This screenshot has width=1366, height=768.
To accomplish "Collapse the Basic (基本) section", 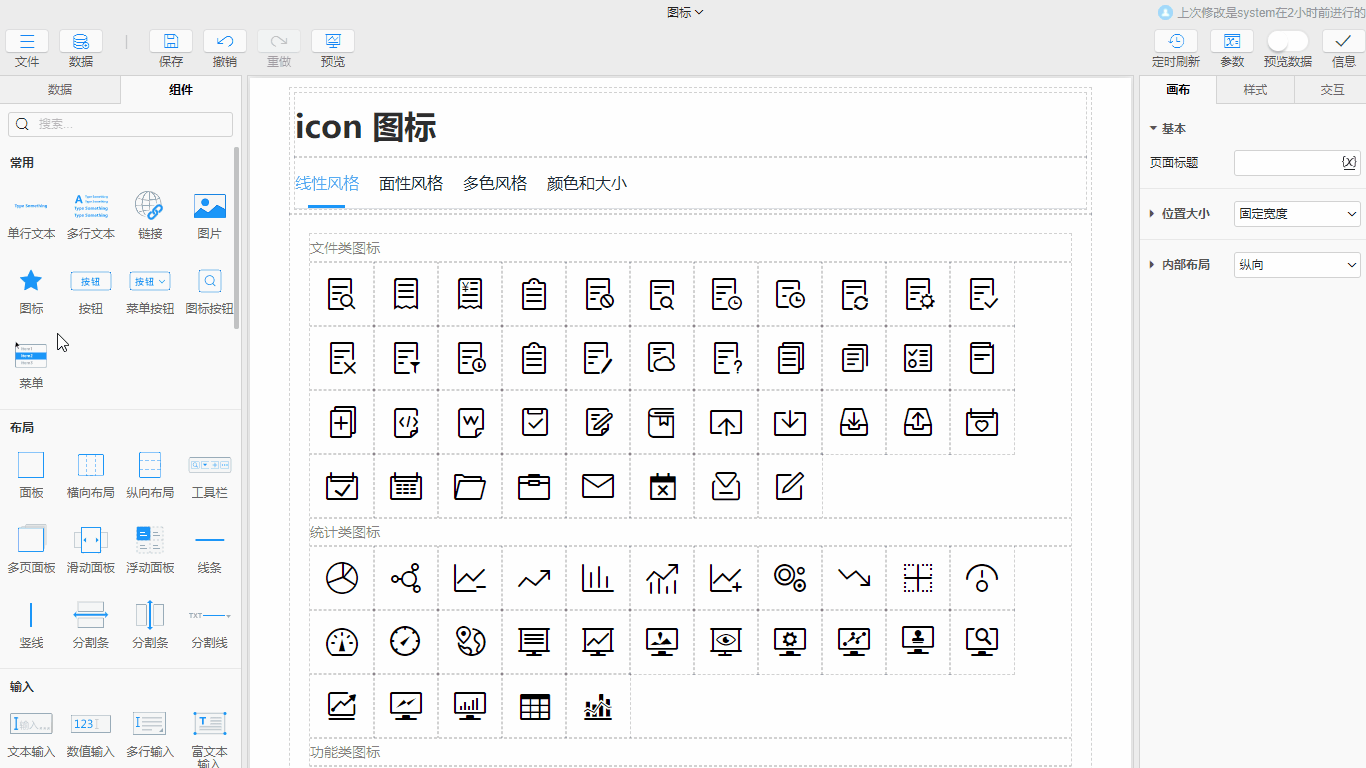I will [1153, 129].
